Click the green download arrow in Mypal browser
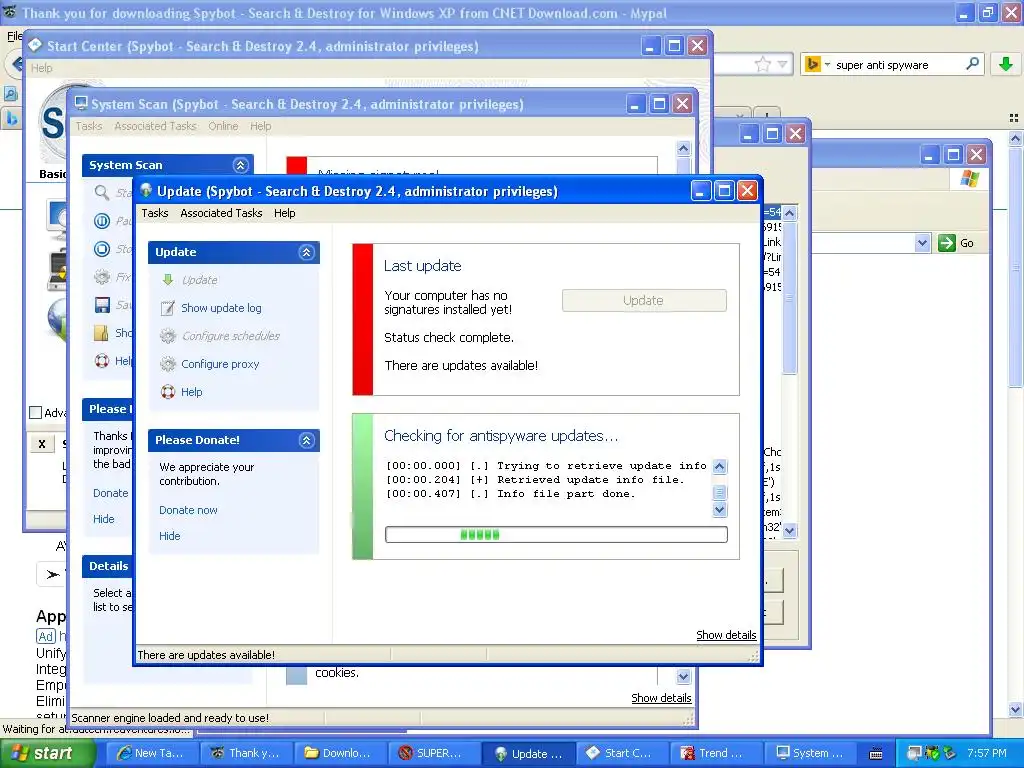Screen dimensions: 1024x768 [1006, 64]
